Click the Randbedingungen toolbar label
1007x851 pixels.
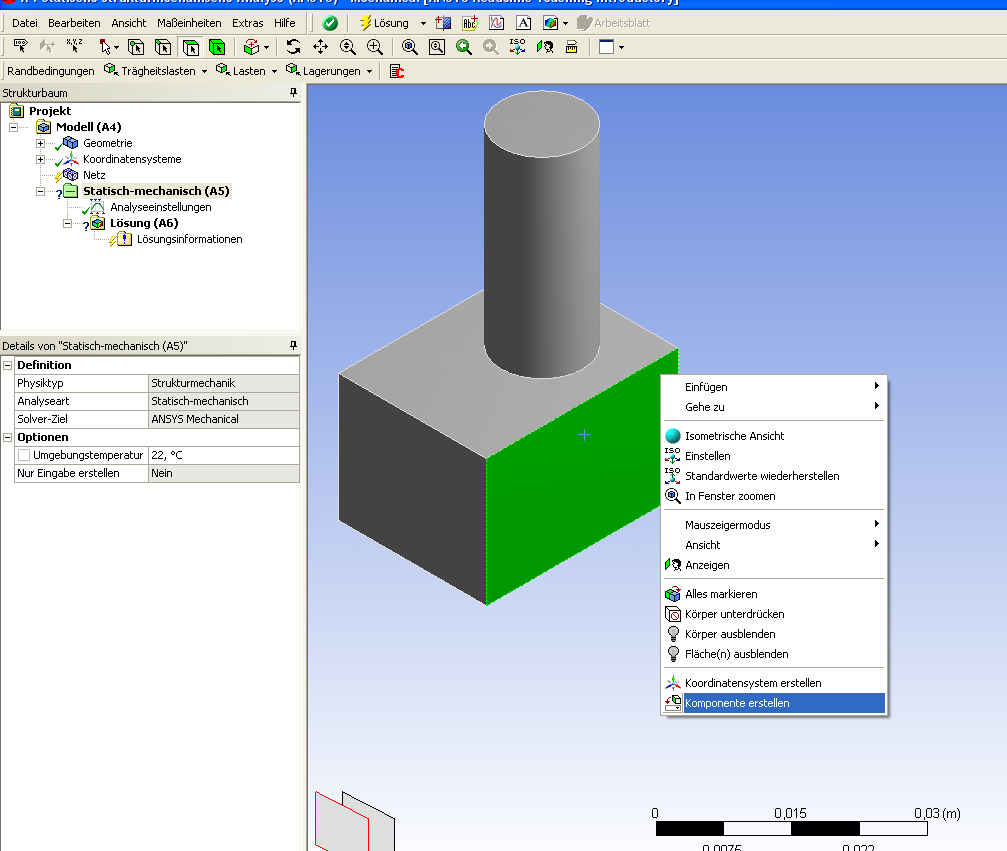tap(51, 71)
